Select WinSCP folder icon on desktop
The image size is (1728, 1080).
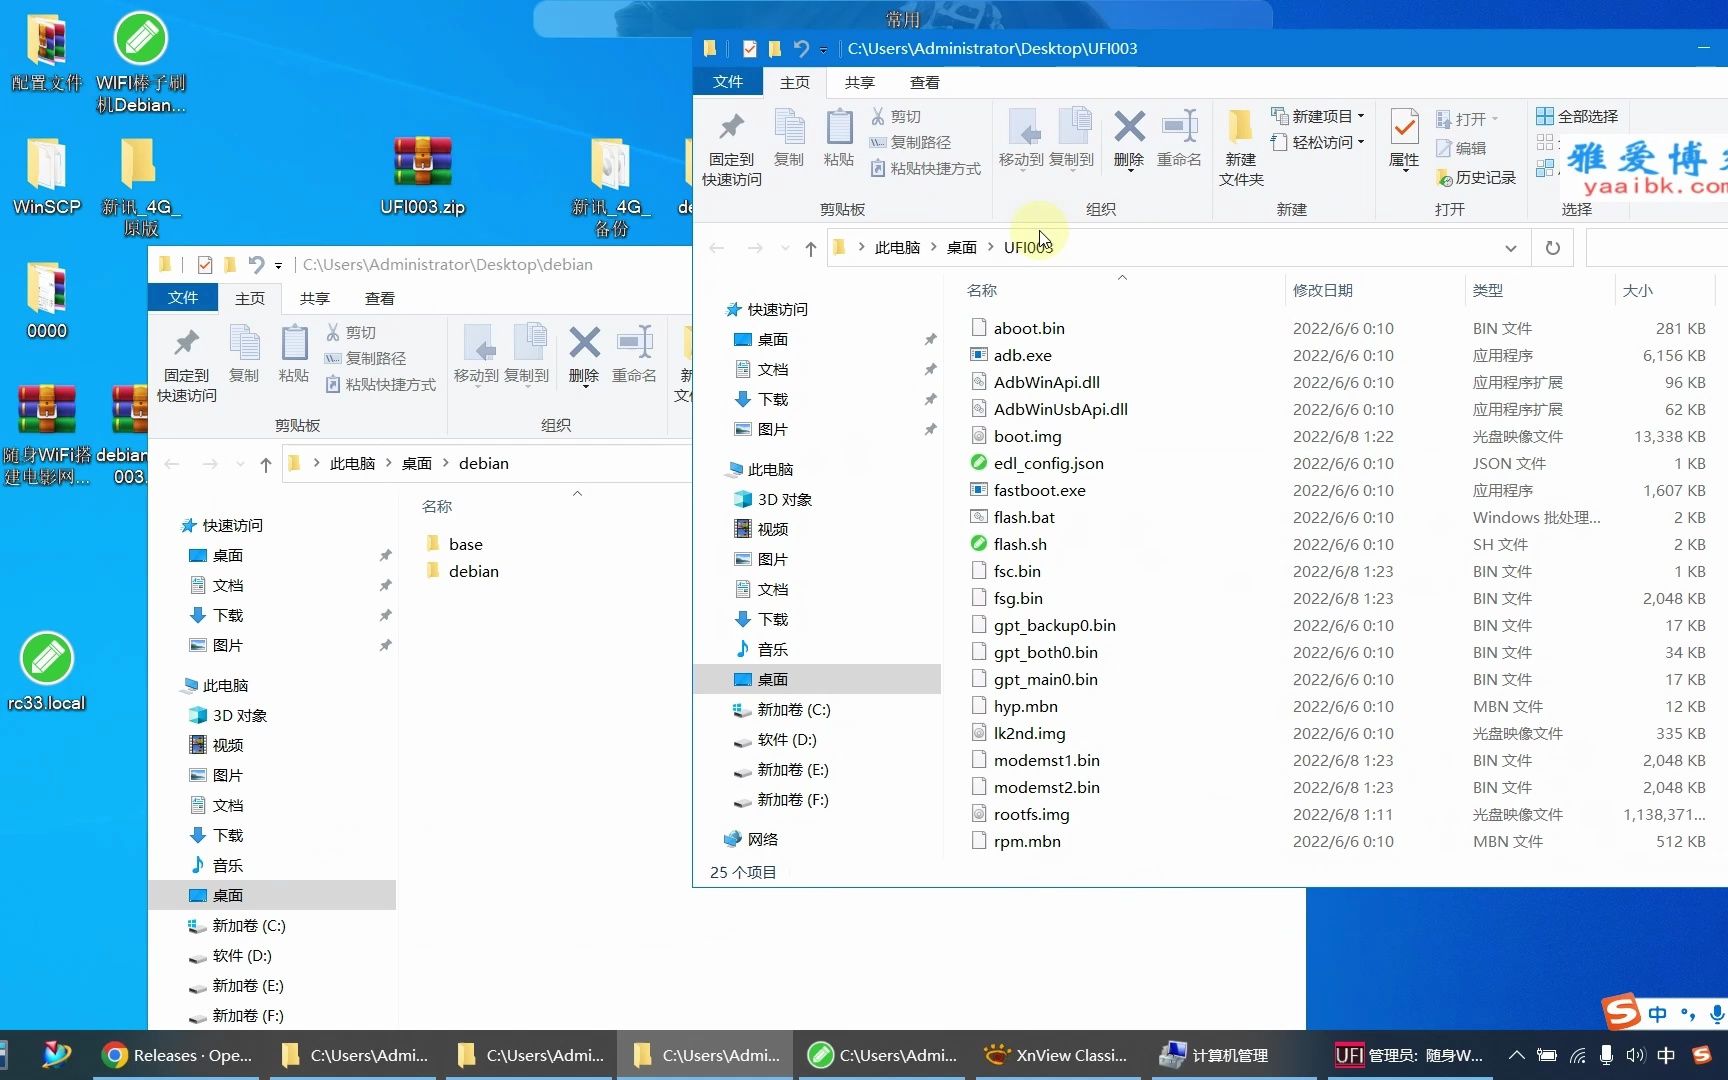tap(46, 176)
